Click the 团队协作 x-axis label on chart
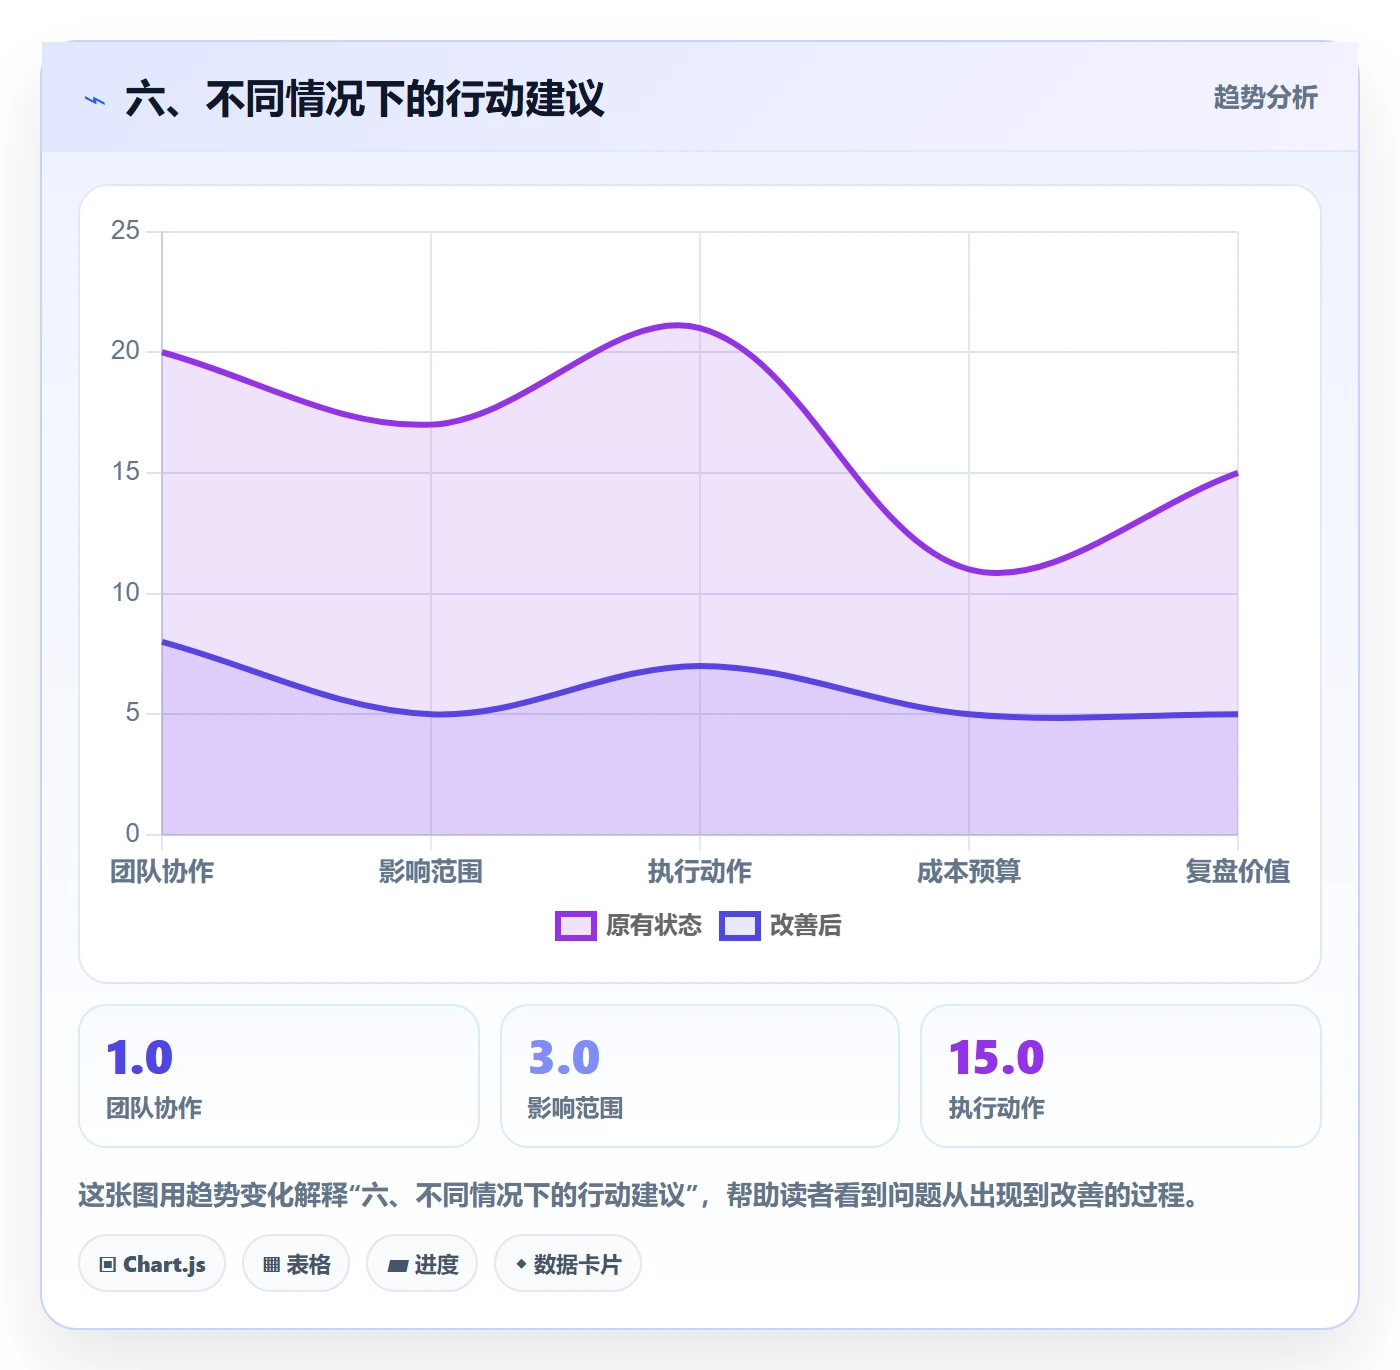Viewport: 1400px width, 1370px height. coord(162,871)
